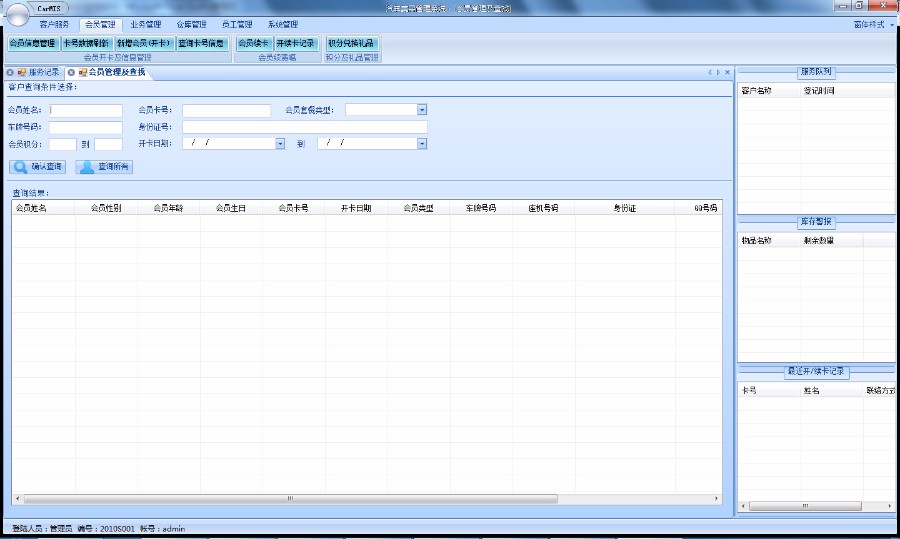Screen dimensions: 900x539
Task: Open the 客户服务 ribbon tab
Action: (54, 25)
